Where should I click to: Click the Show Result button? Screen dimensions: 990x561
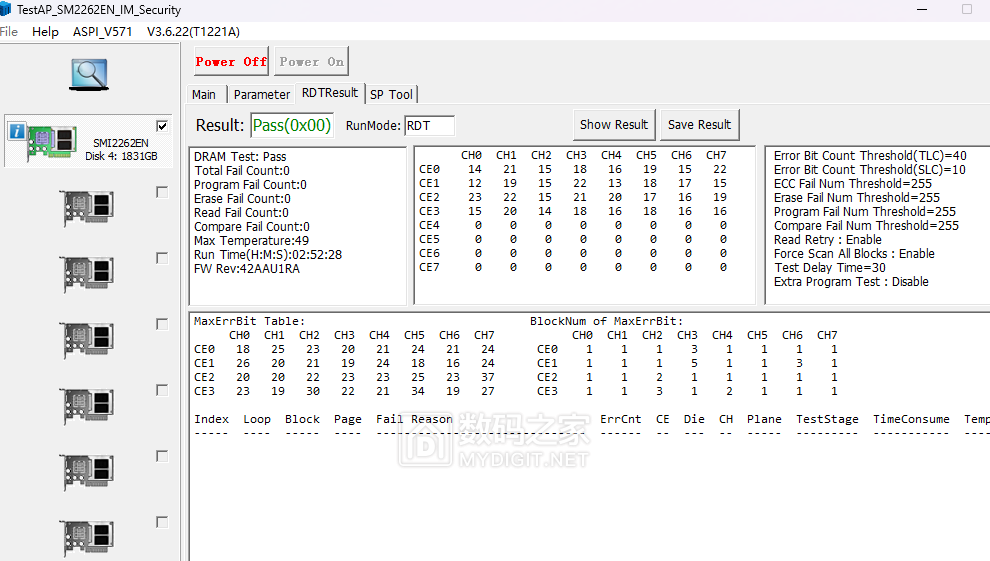click(614, 125)
